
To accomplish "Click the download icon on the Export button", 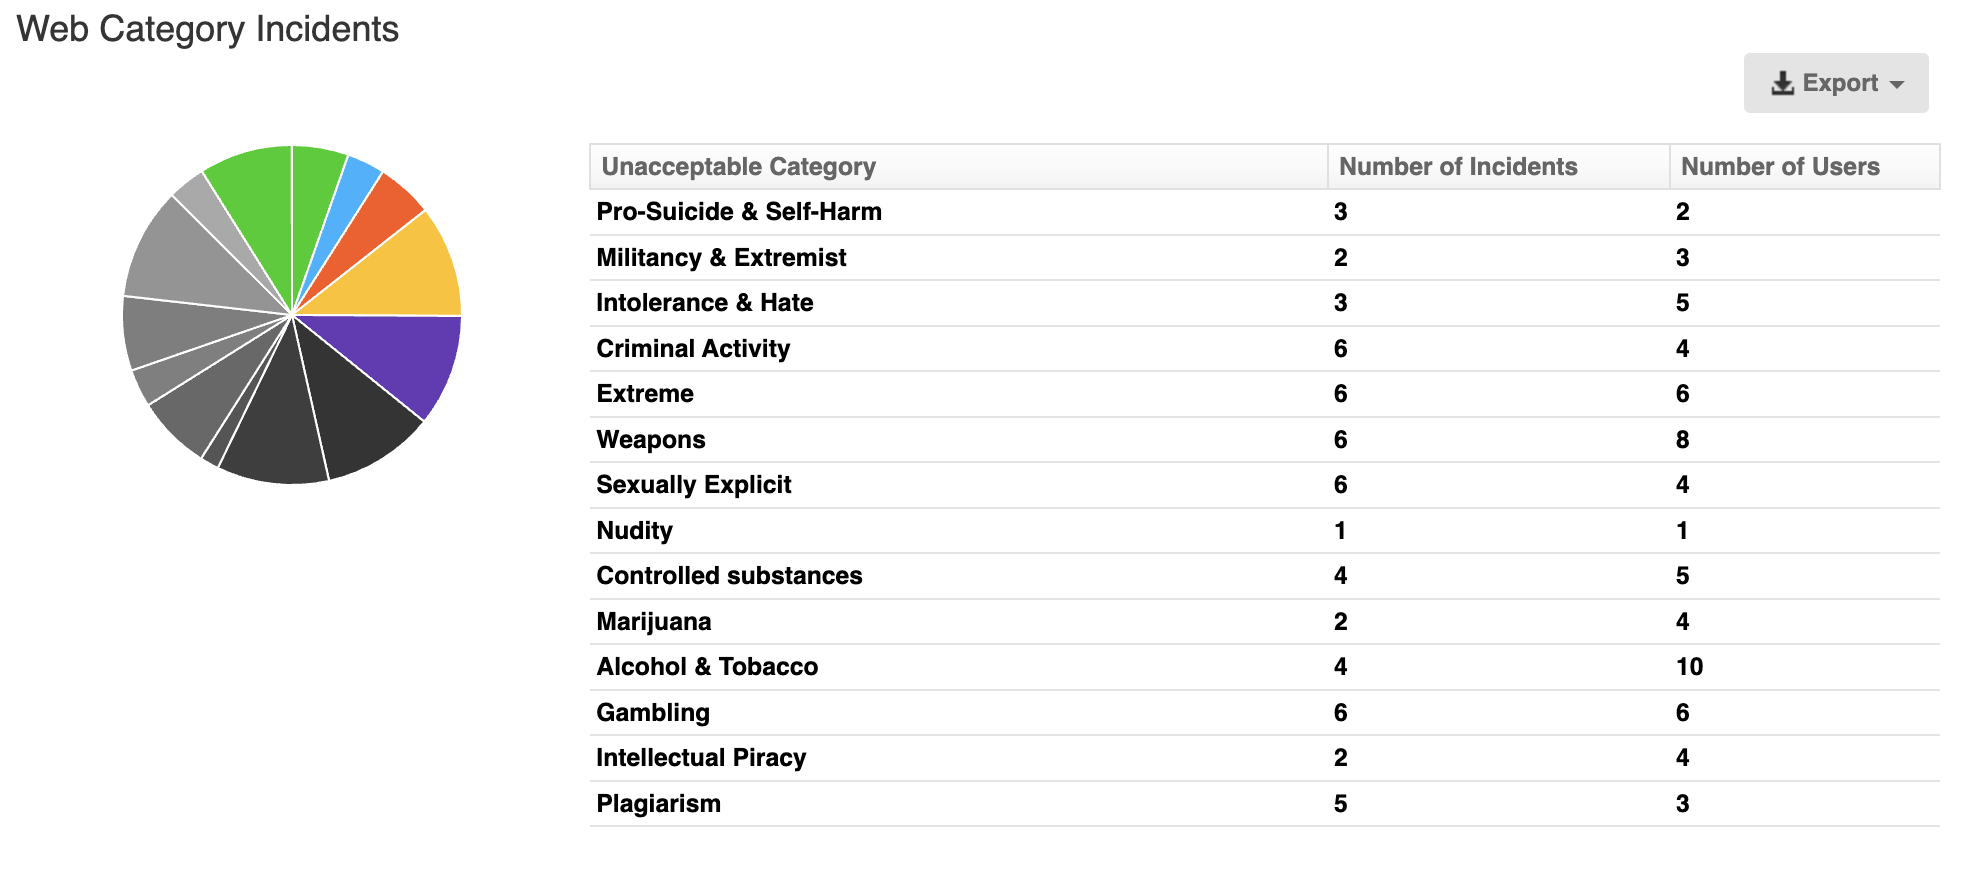I will click(1783, 83).
